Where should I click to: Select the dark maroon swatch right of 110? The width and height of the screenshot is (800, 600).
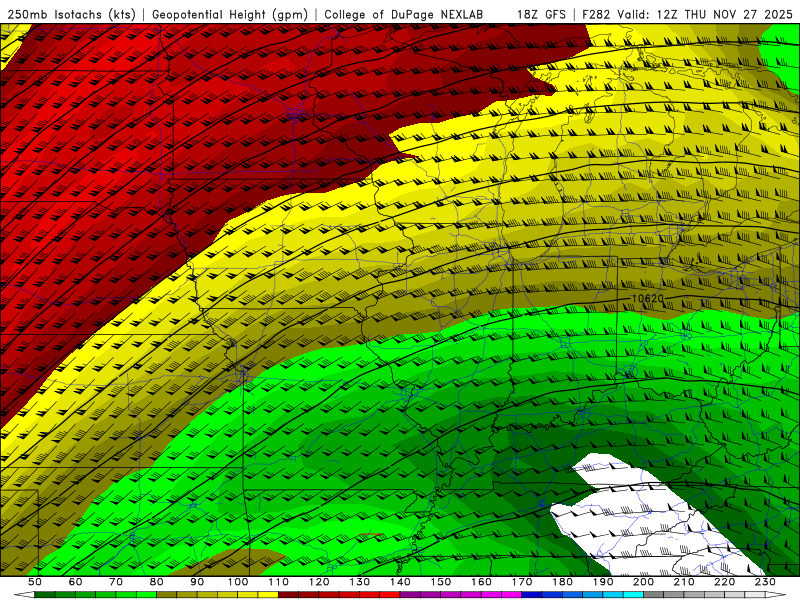click(288, 594)
